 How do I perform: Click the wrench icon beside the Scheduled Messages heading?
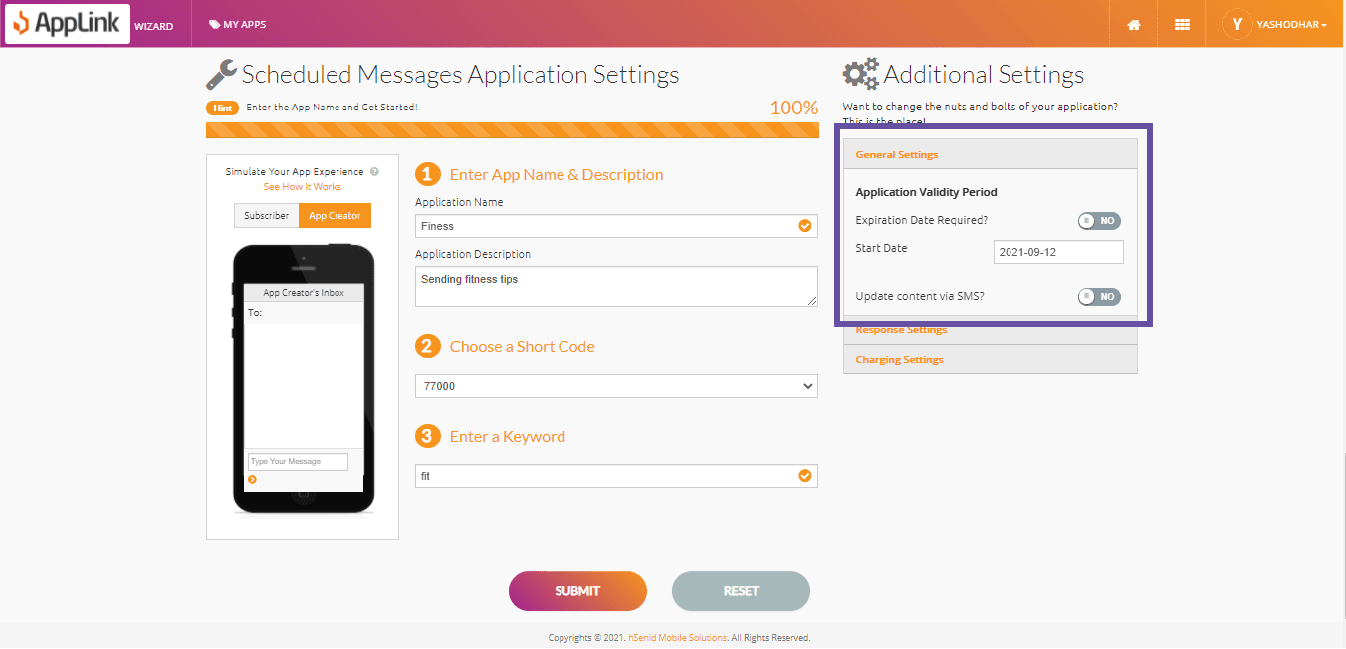[x=221, y=75]
